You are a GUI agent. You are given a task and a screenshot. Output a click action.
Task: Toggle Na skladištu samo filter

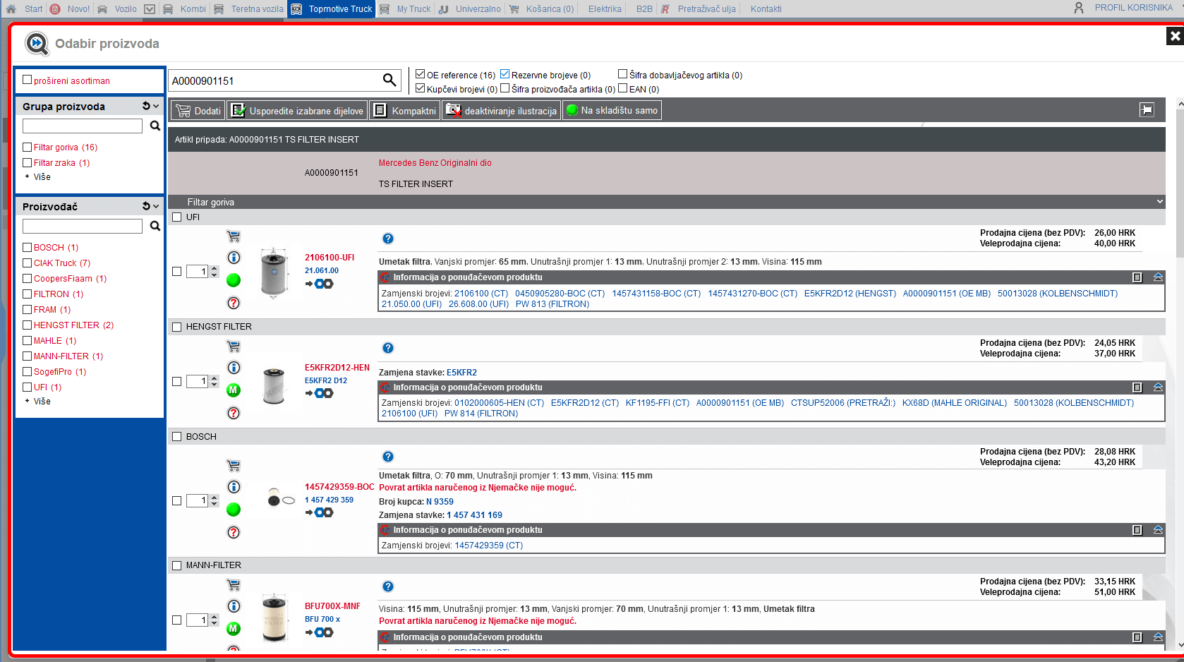pos(612,110)
